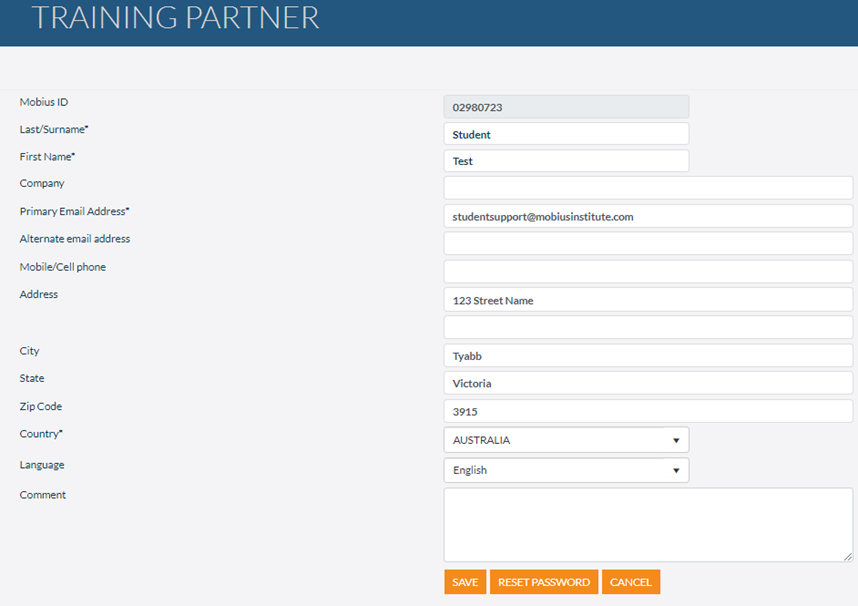Click the empty second Address line field
The height and width of the screenshot is (606, 858).
pos(648,327)
